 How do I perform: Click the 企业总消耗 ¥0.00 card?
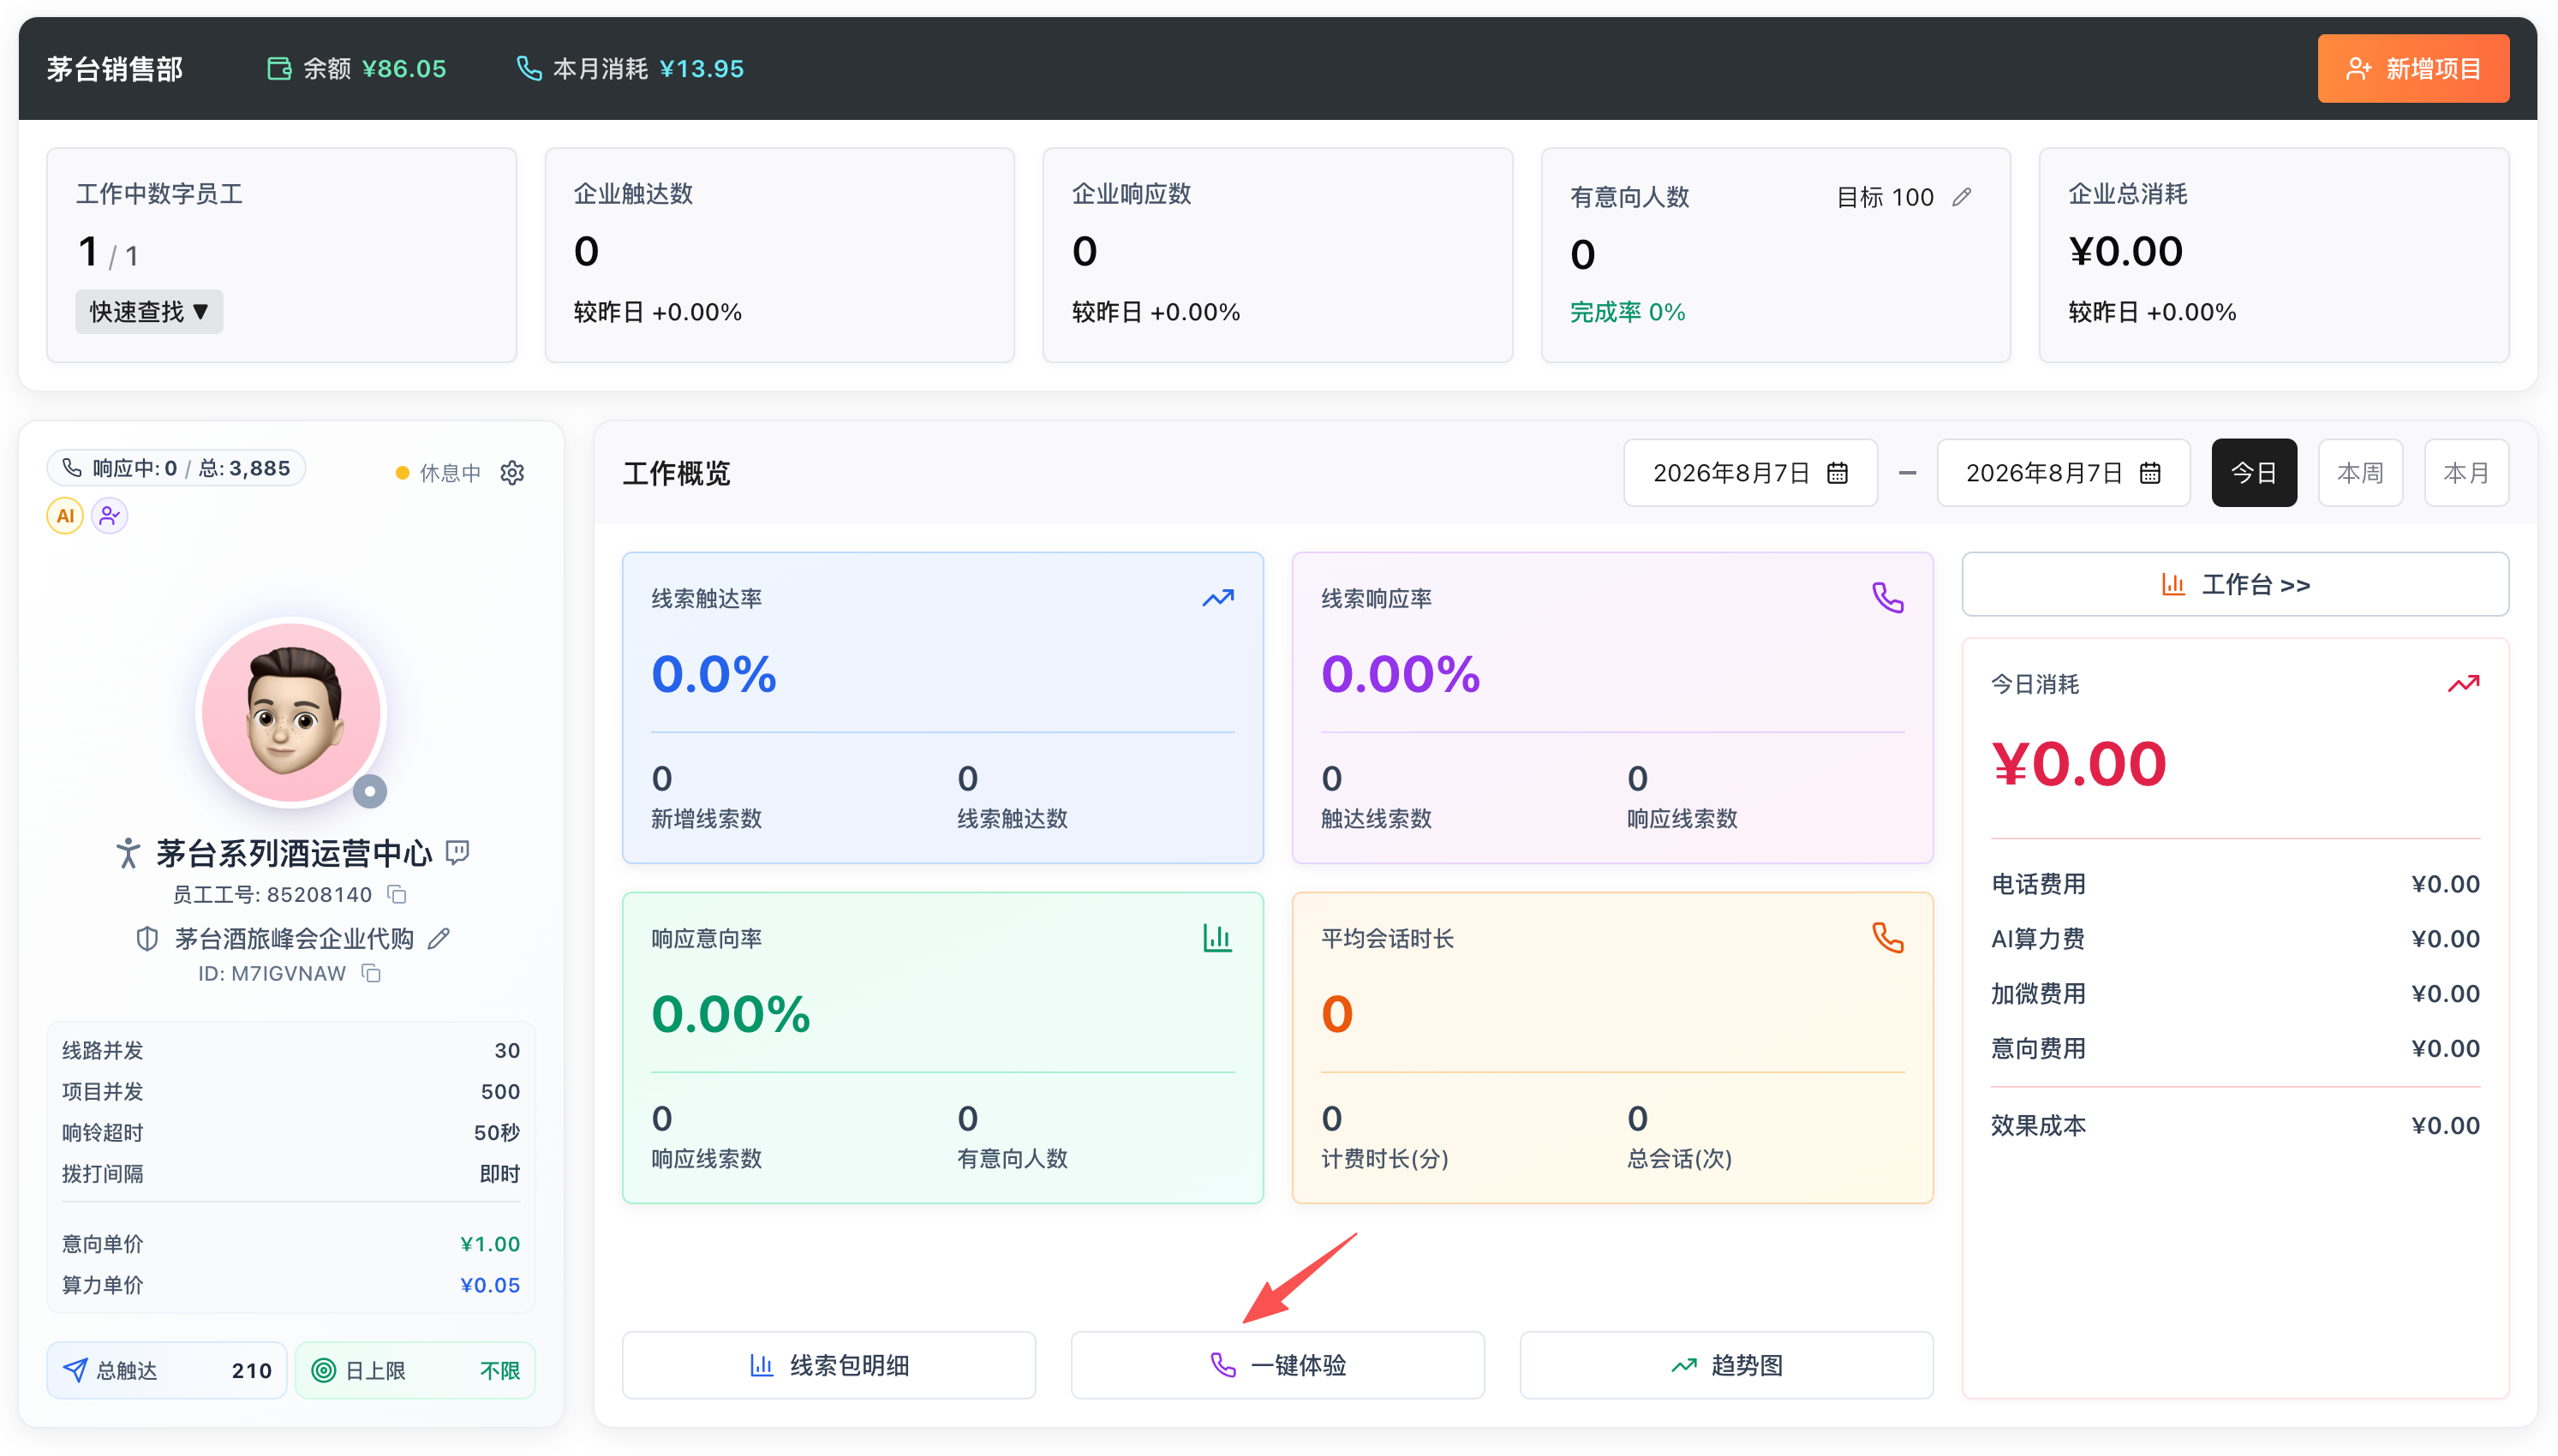(2273, 255)
